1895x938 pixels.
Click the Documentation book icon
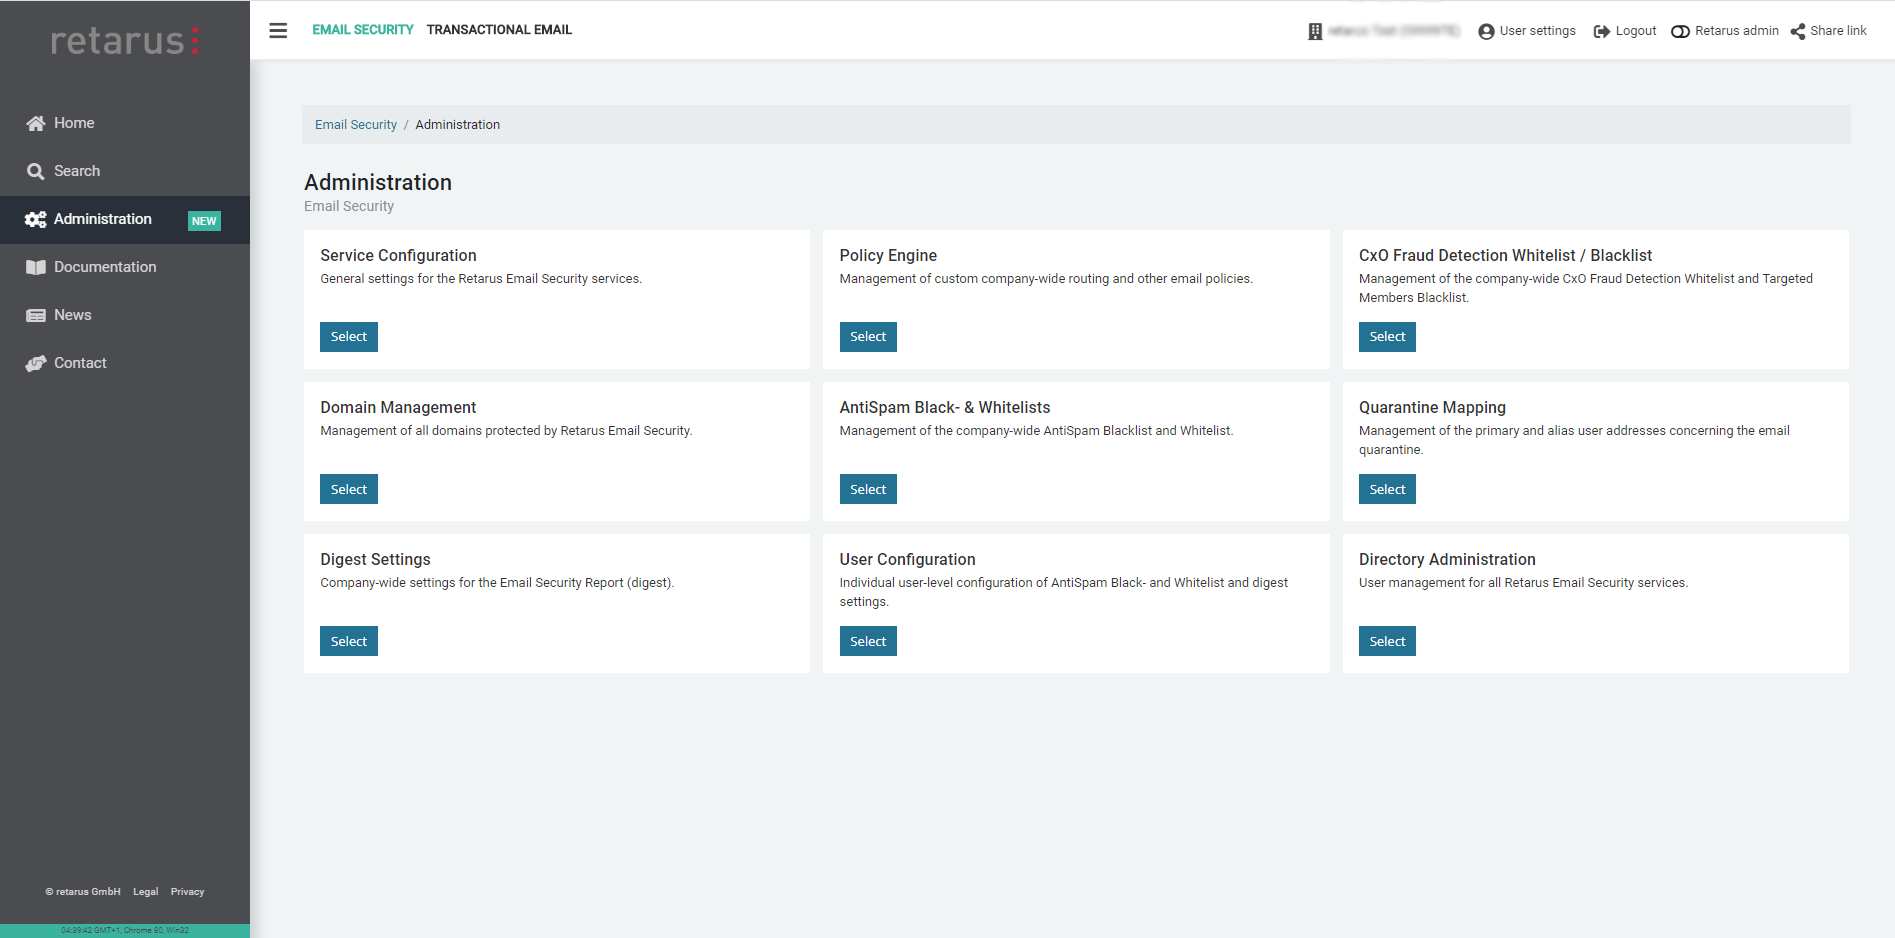[36, 267]
